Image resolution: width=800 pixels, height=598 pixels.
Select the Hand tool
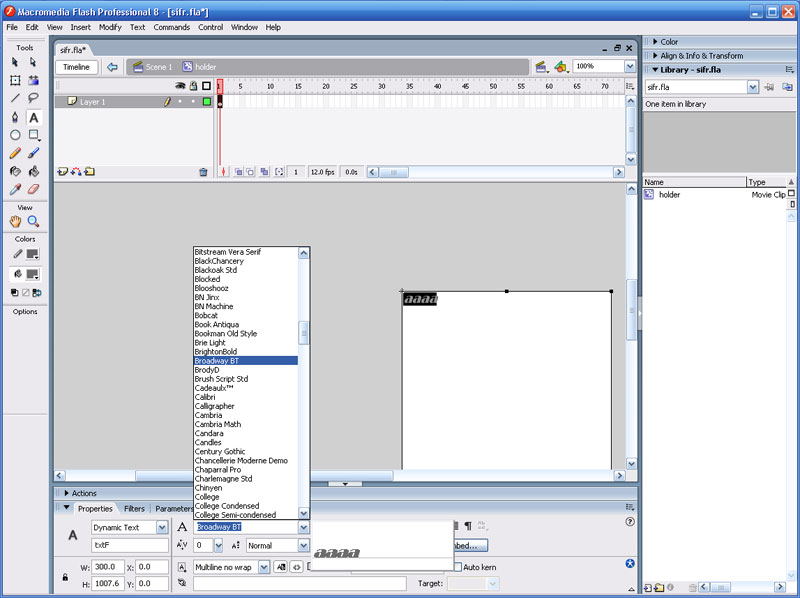coord(15,221)
